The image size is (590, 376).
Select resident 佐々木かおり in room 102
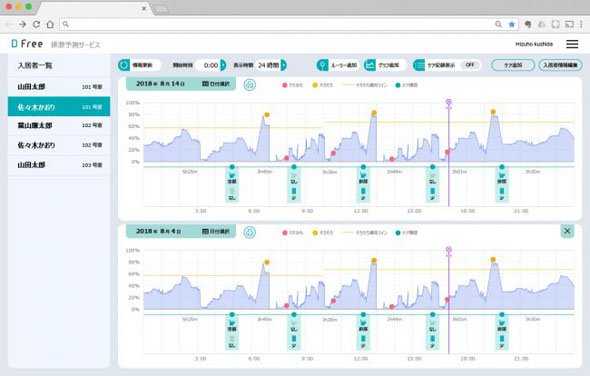59,145
